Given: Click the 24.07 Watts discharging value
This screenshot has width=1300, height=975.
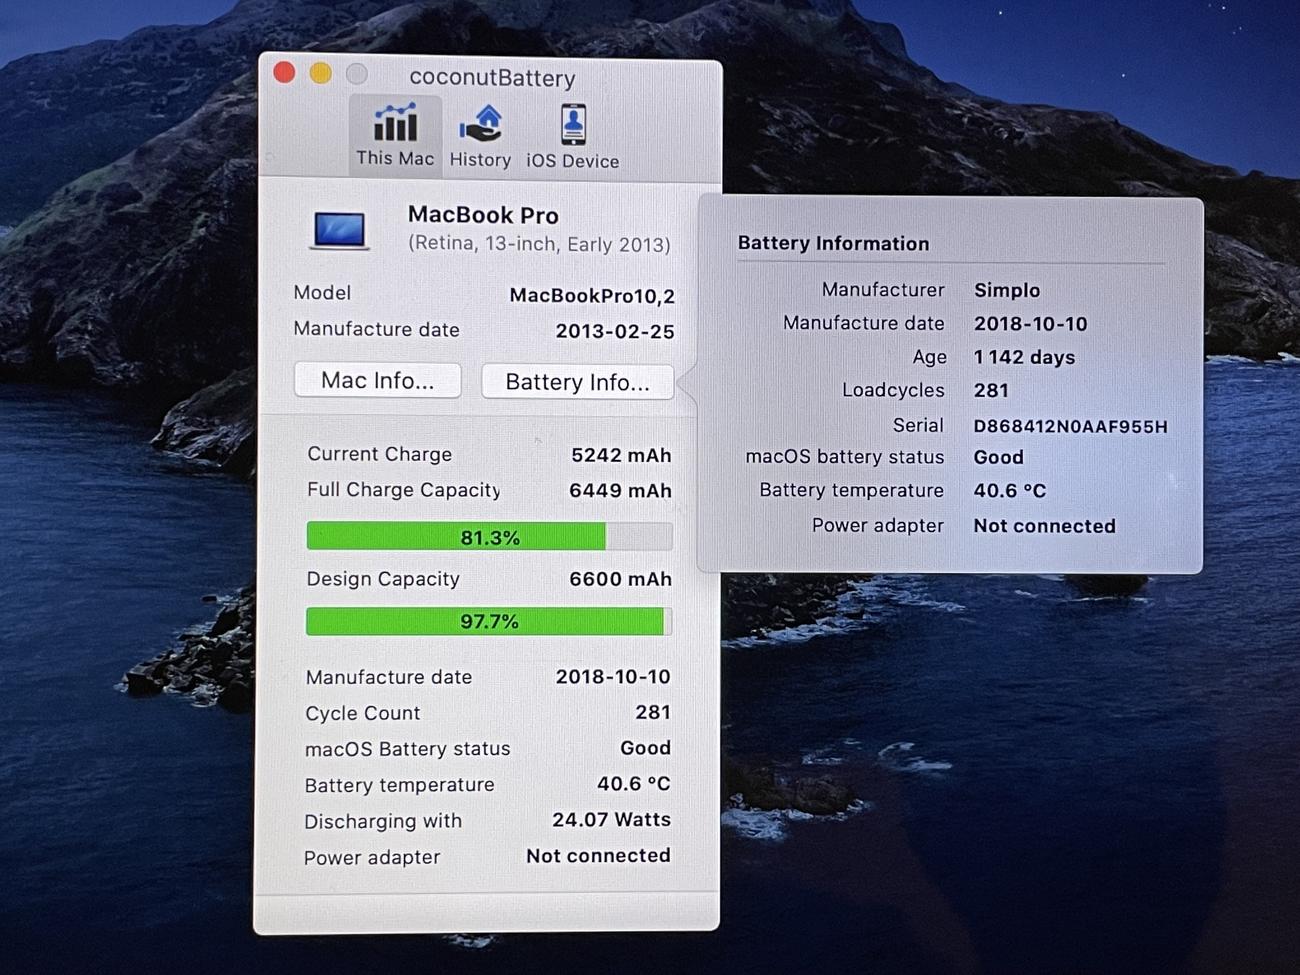Looking at the screenshot, I should tap(611, 819).
